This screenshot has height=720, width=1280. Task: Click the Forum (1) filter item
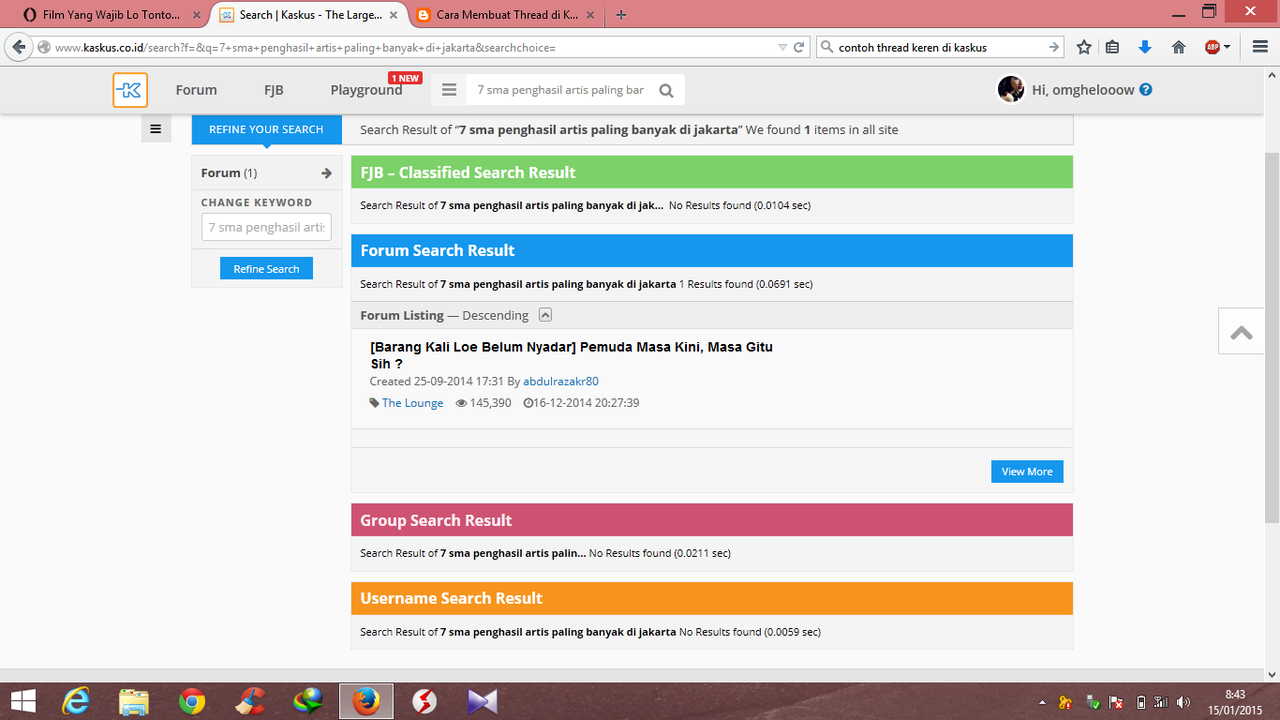[266, 173]
